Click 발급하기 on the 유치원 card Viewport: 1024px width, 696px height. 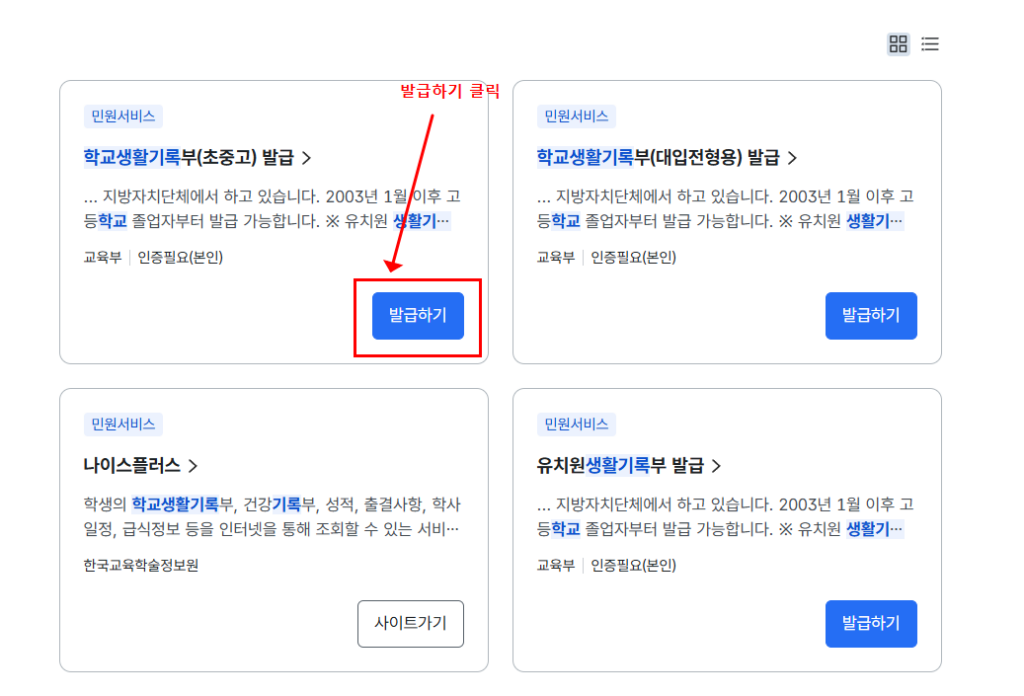point(871,623)
